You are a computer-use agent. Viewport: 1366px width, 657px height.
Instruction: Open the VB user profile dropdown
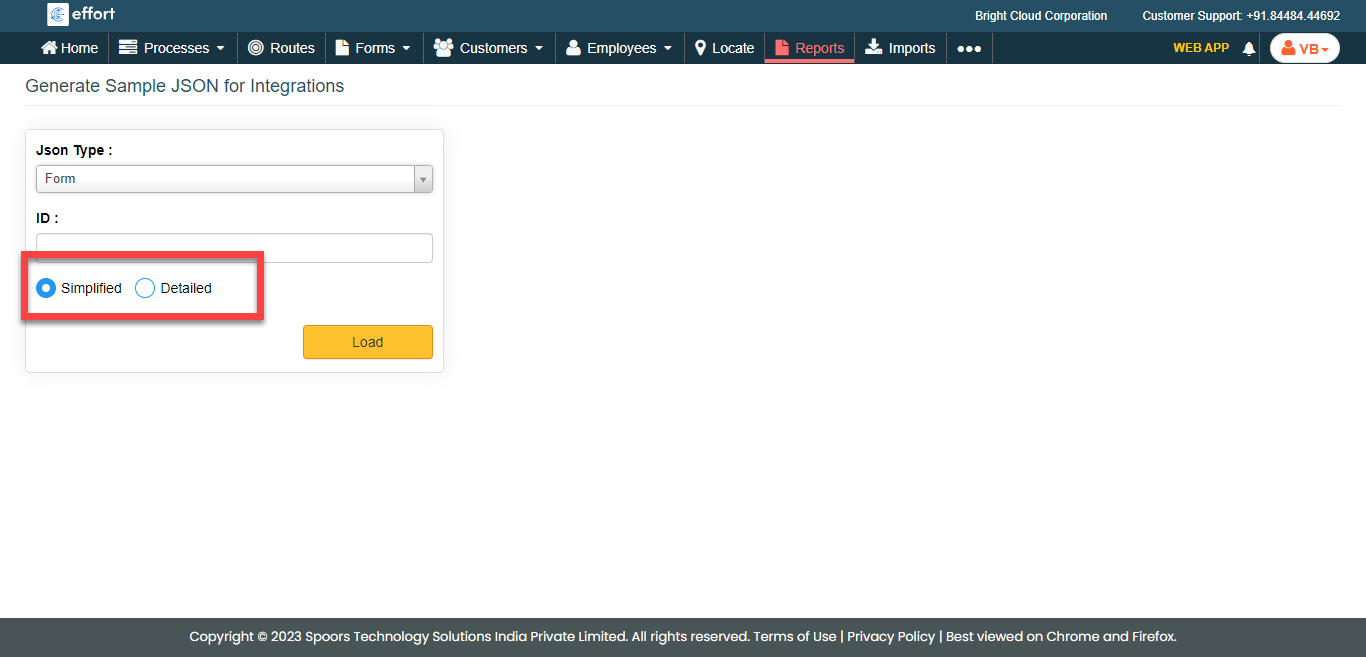(1304, 48)
